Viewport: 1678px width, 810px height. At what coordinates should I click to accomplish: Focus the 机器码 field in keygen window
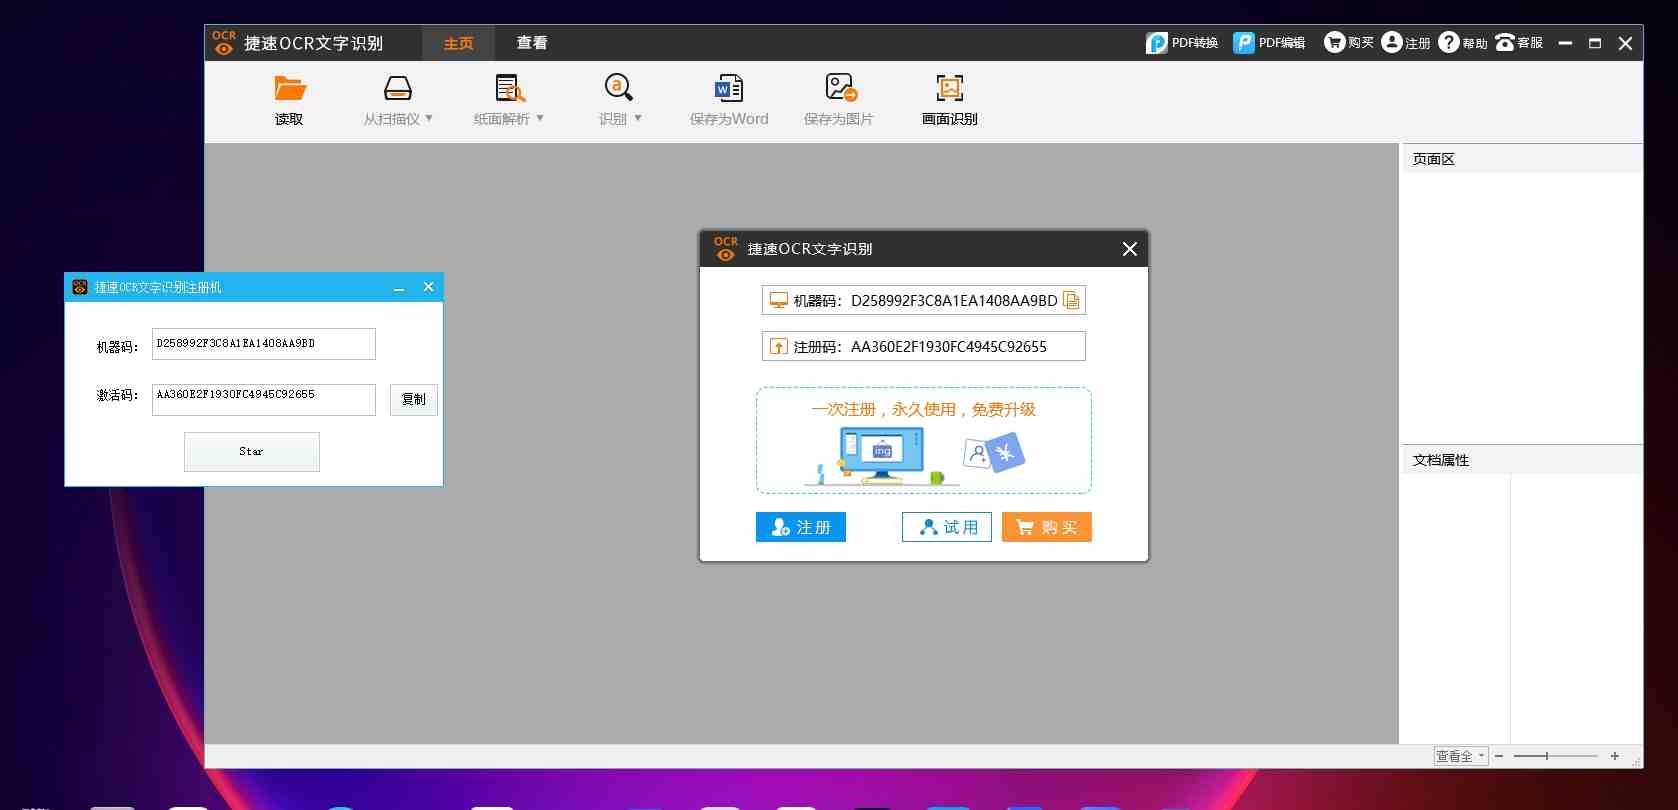(x=264, y=344)
